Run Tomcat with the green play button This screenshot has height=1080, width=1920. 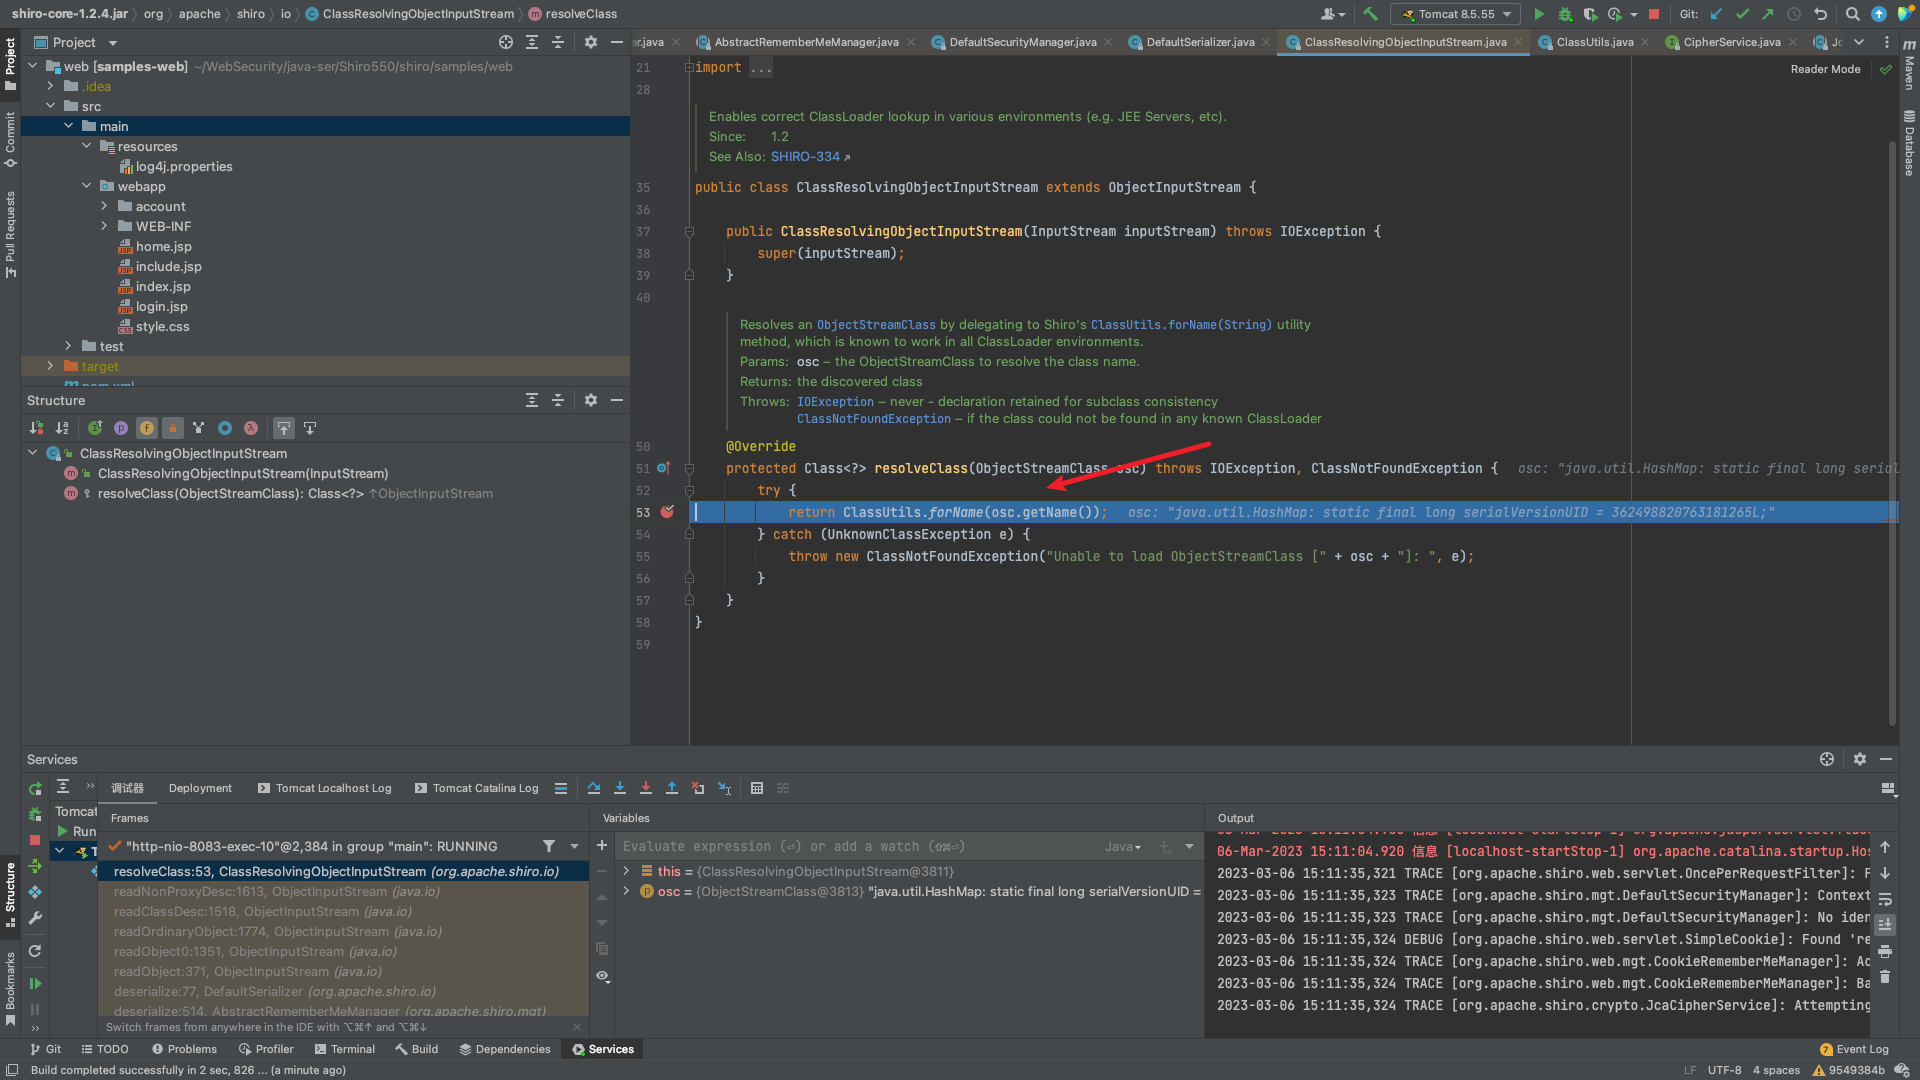click(1540, 14)
